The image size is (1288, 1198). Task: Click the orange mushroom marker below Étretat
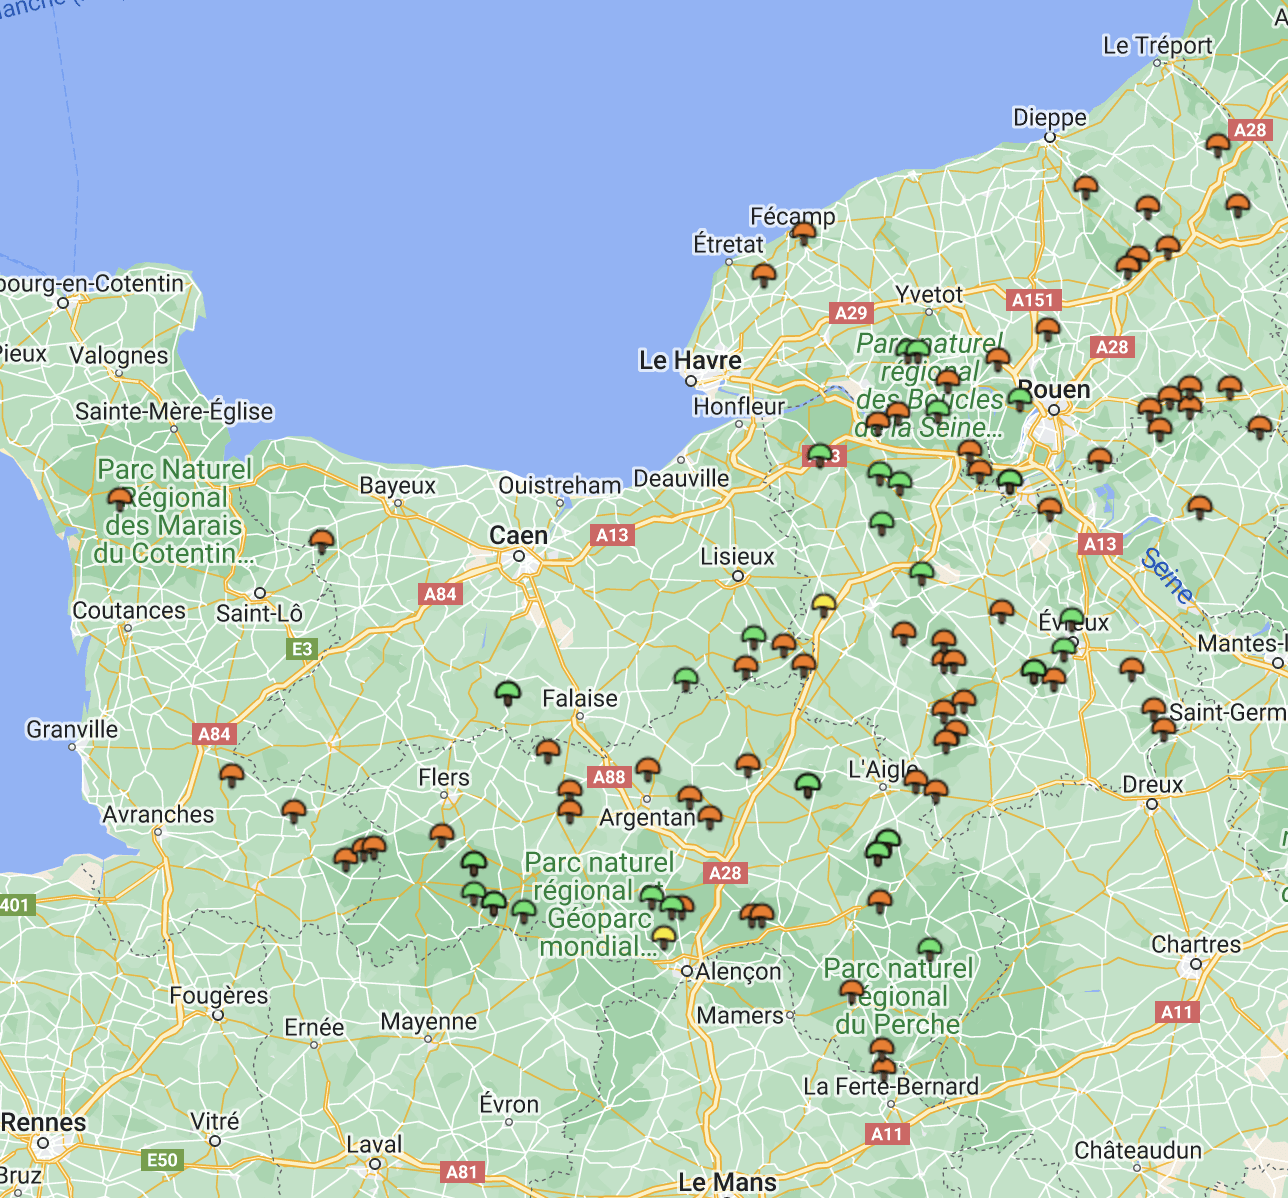(764, 274)
